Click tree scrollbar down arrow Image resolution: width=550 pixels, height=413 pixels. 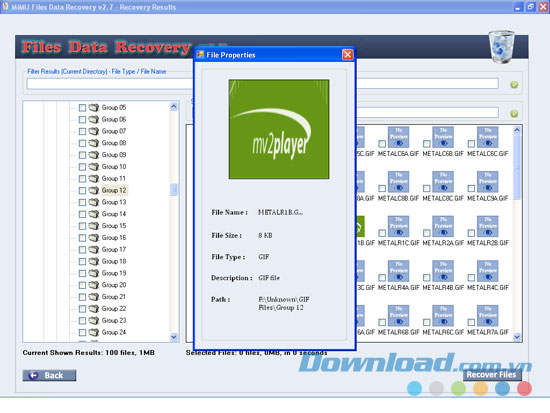(174, 337)
